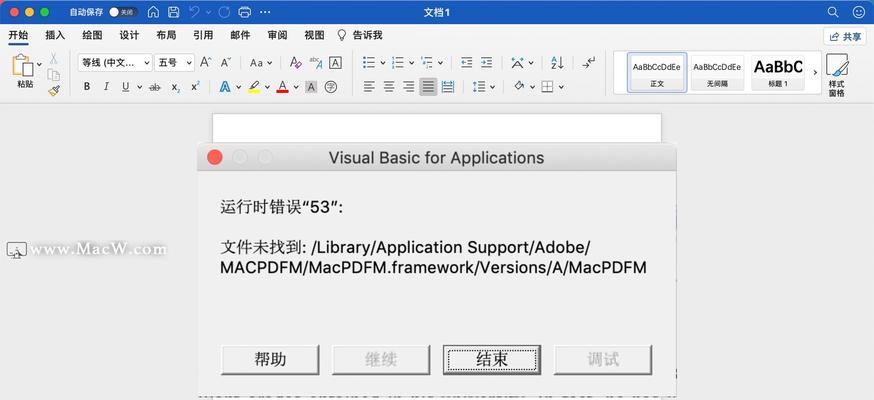Viewport: 874px width, 400px height.
Task: Click the Home icon in title bar
Action: [x=153, y=12]
